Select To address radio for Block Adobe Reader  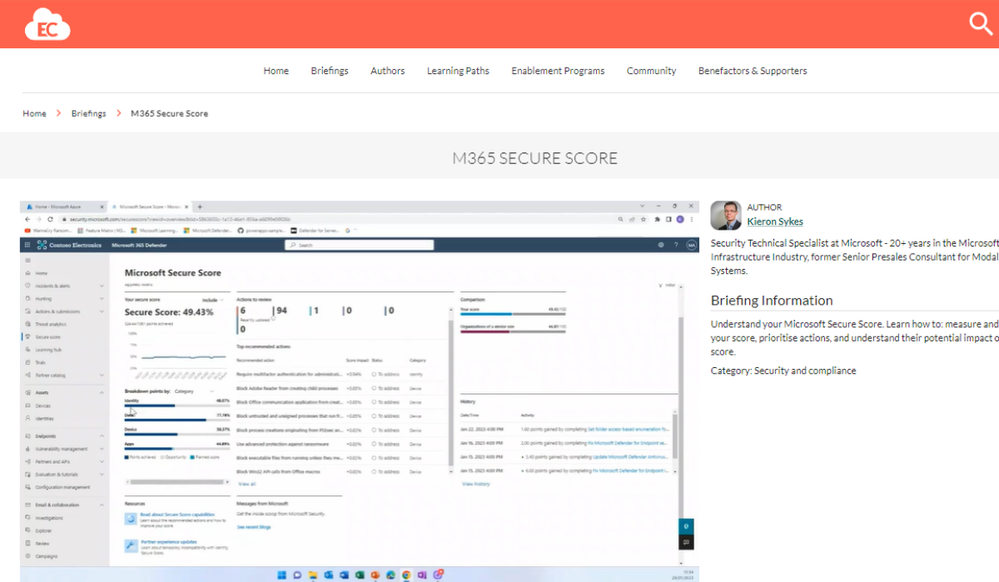click(374, 388)
